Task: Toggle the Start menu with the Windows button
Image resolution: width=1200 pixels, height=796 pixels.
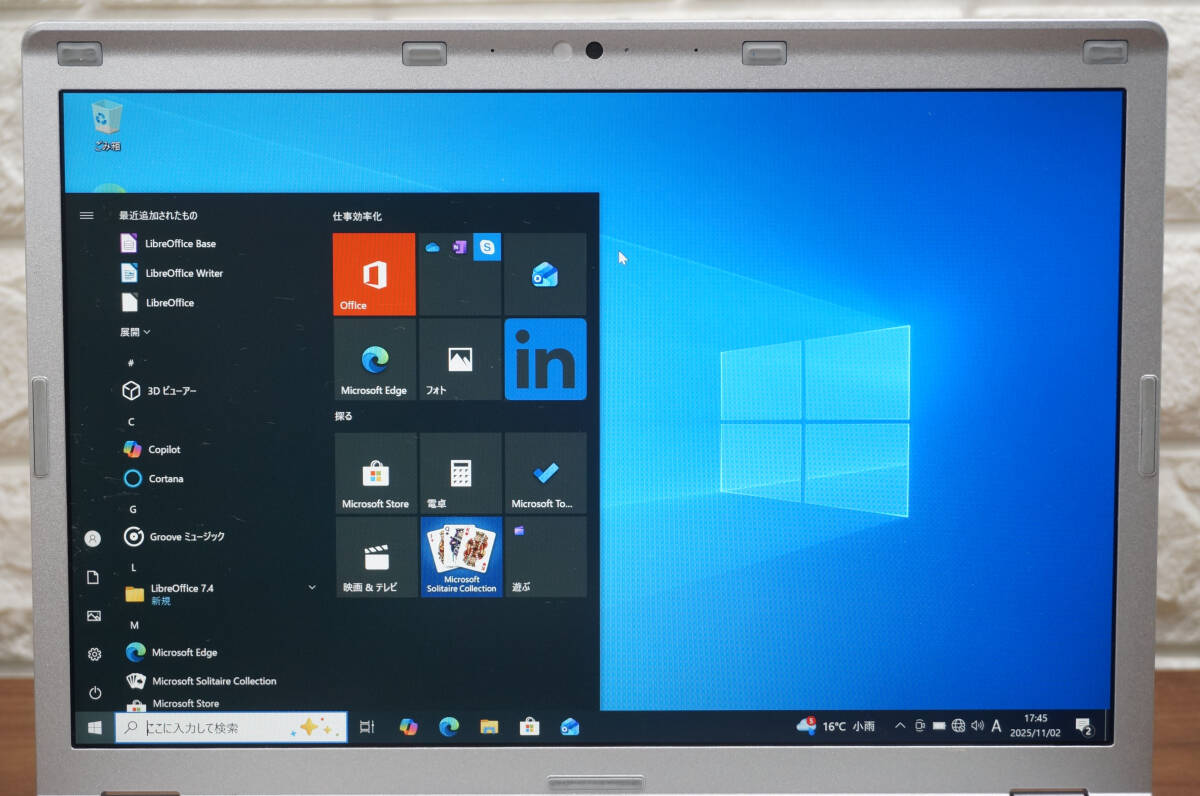Action: coord(95,727)
